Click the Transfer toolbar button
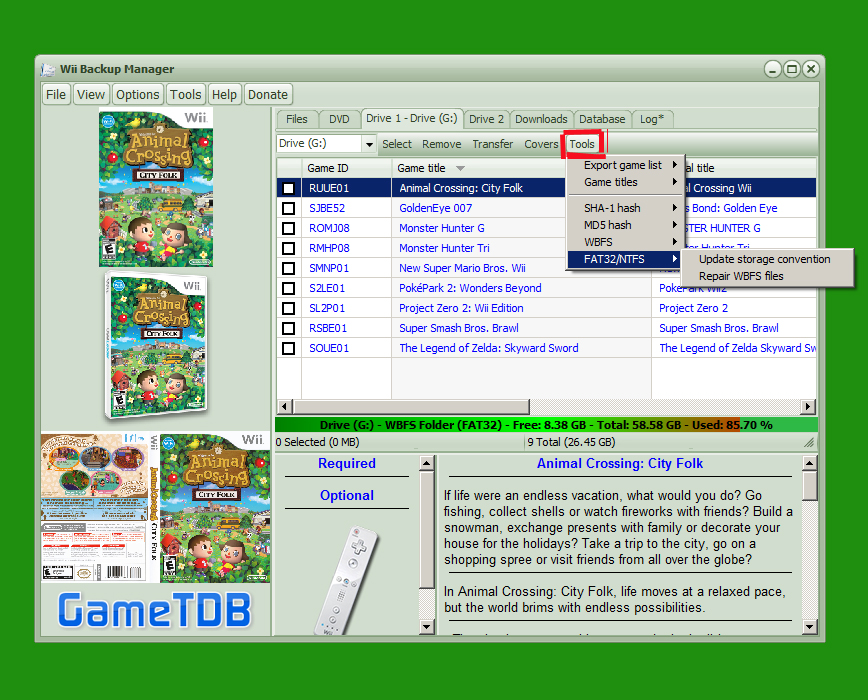The height and width of the screenshot is (700, 868). coord(493,144)
